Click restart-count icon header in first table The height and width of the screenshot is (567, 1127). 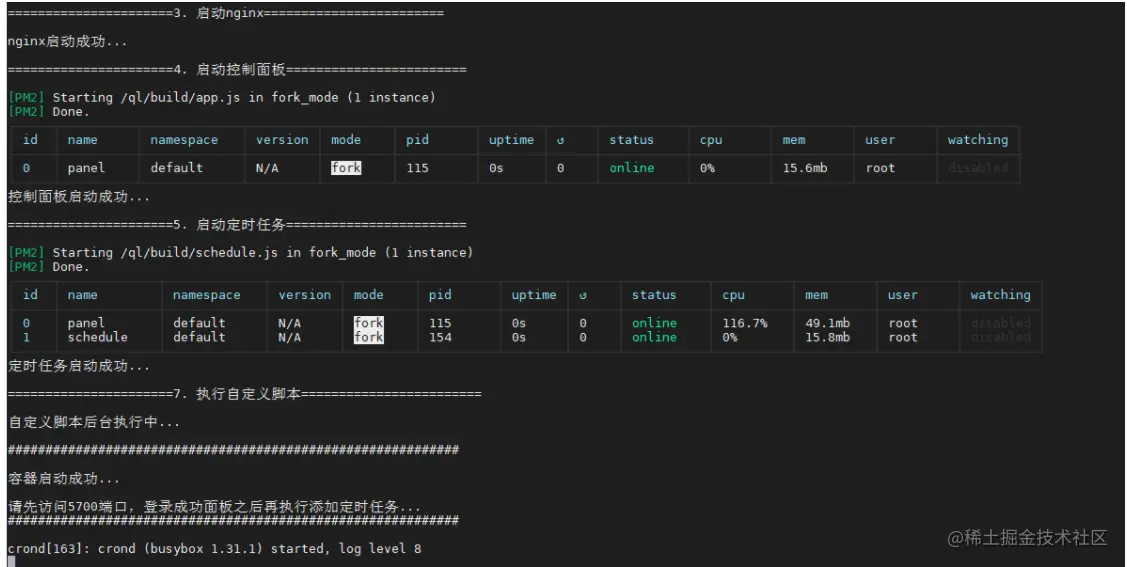point(561,140)
